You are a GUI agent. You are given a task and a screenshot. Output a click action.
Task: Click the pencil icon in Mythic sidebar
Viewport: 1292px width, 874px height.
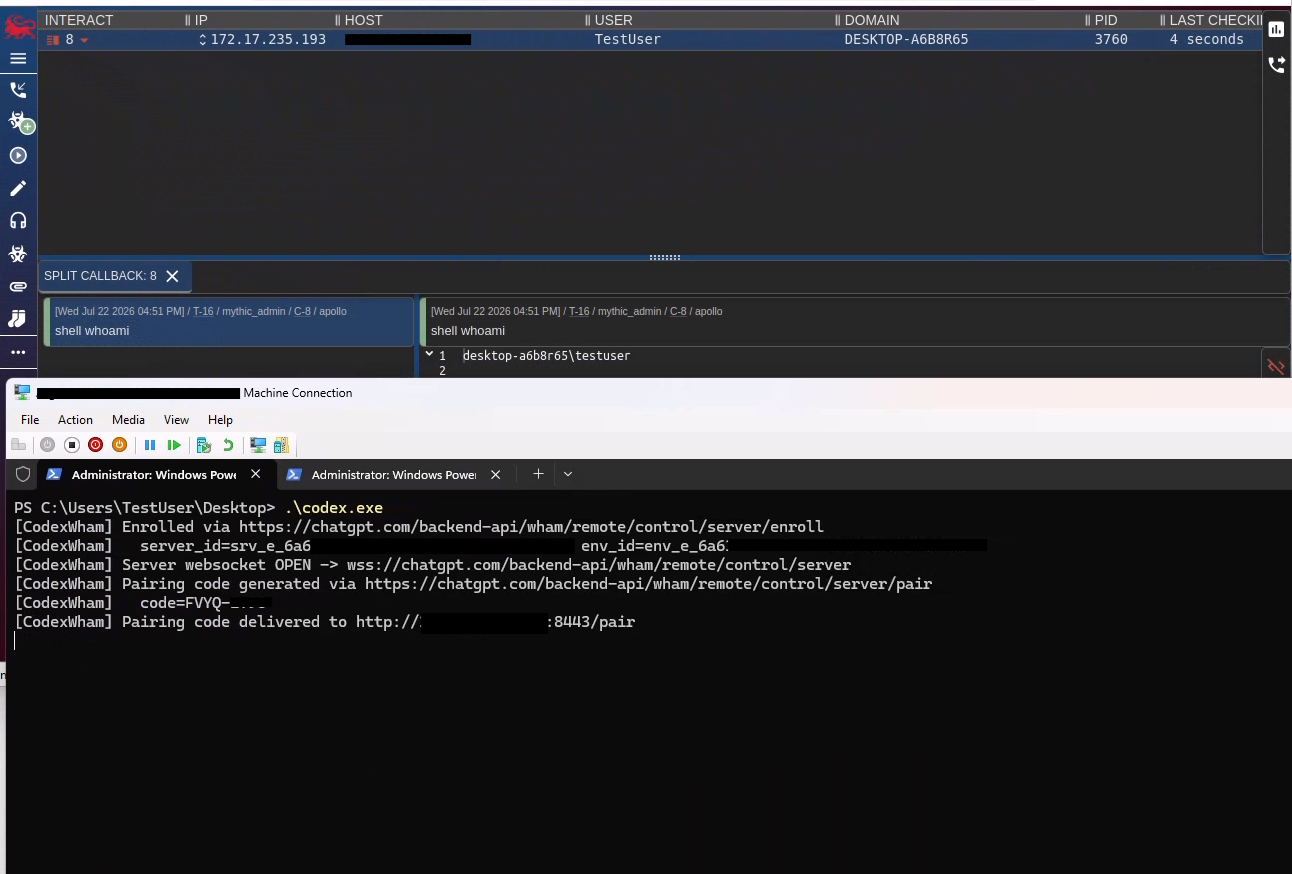tap(18, 189)
